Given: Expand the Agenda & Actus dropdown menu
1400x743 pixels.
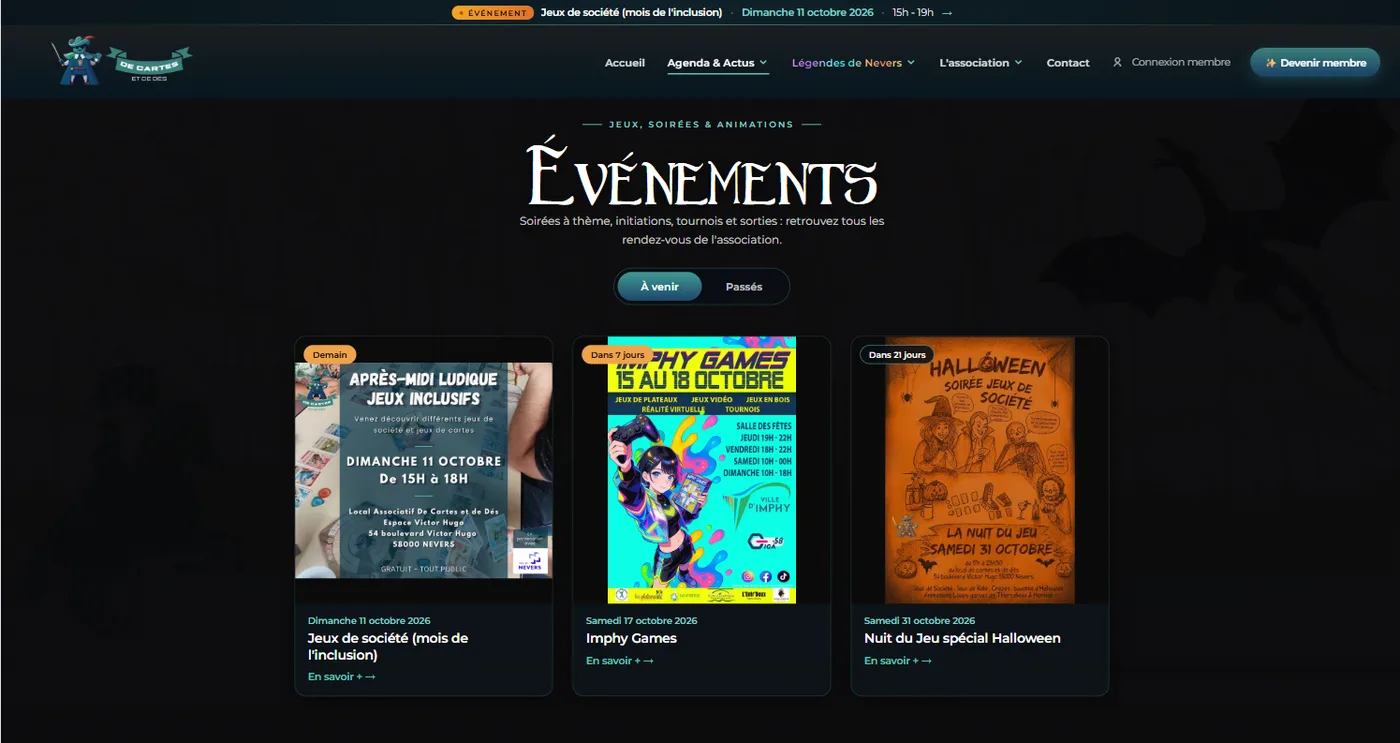Looking at the screenshot, I should click(717, 63).
